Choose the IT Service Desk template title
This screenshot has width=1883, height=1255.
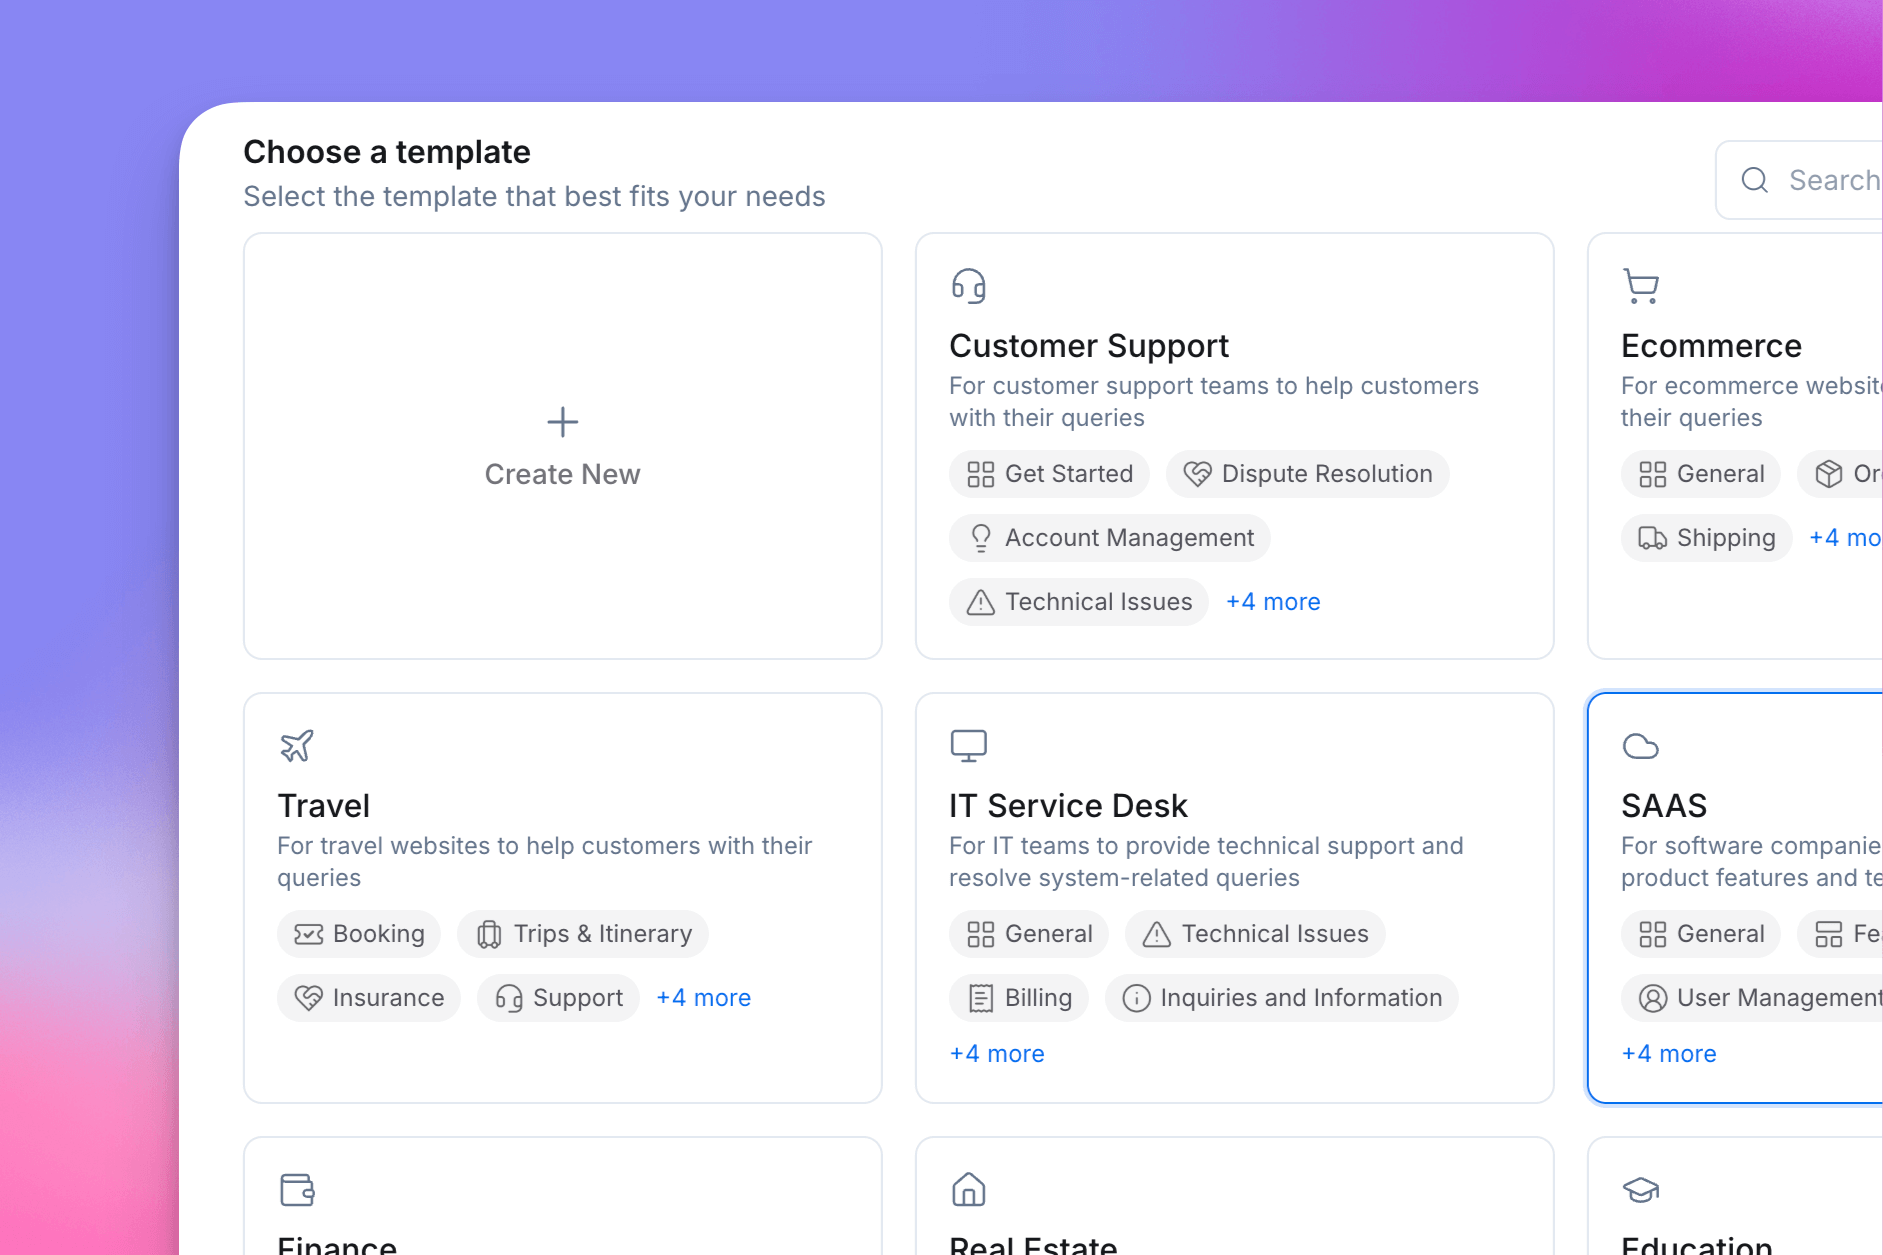point(1068,806)
